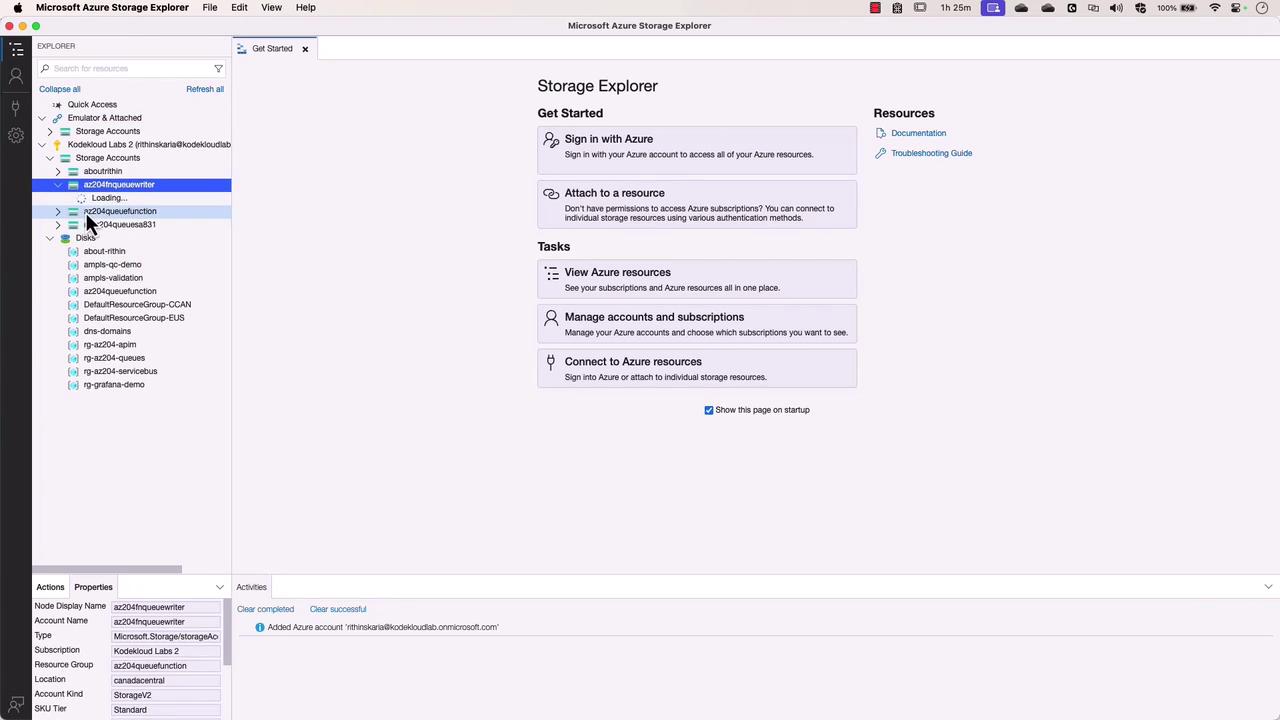Open the Wi-Fi status menu
1280x720 pixels.
1214,8
